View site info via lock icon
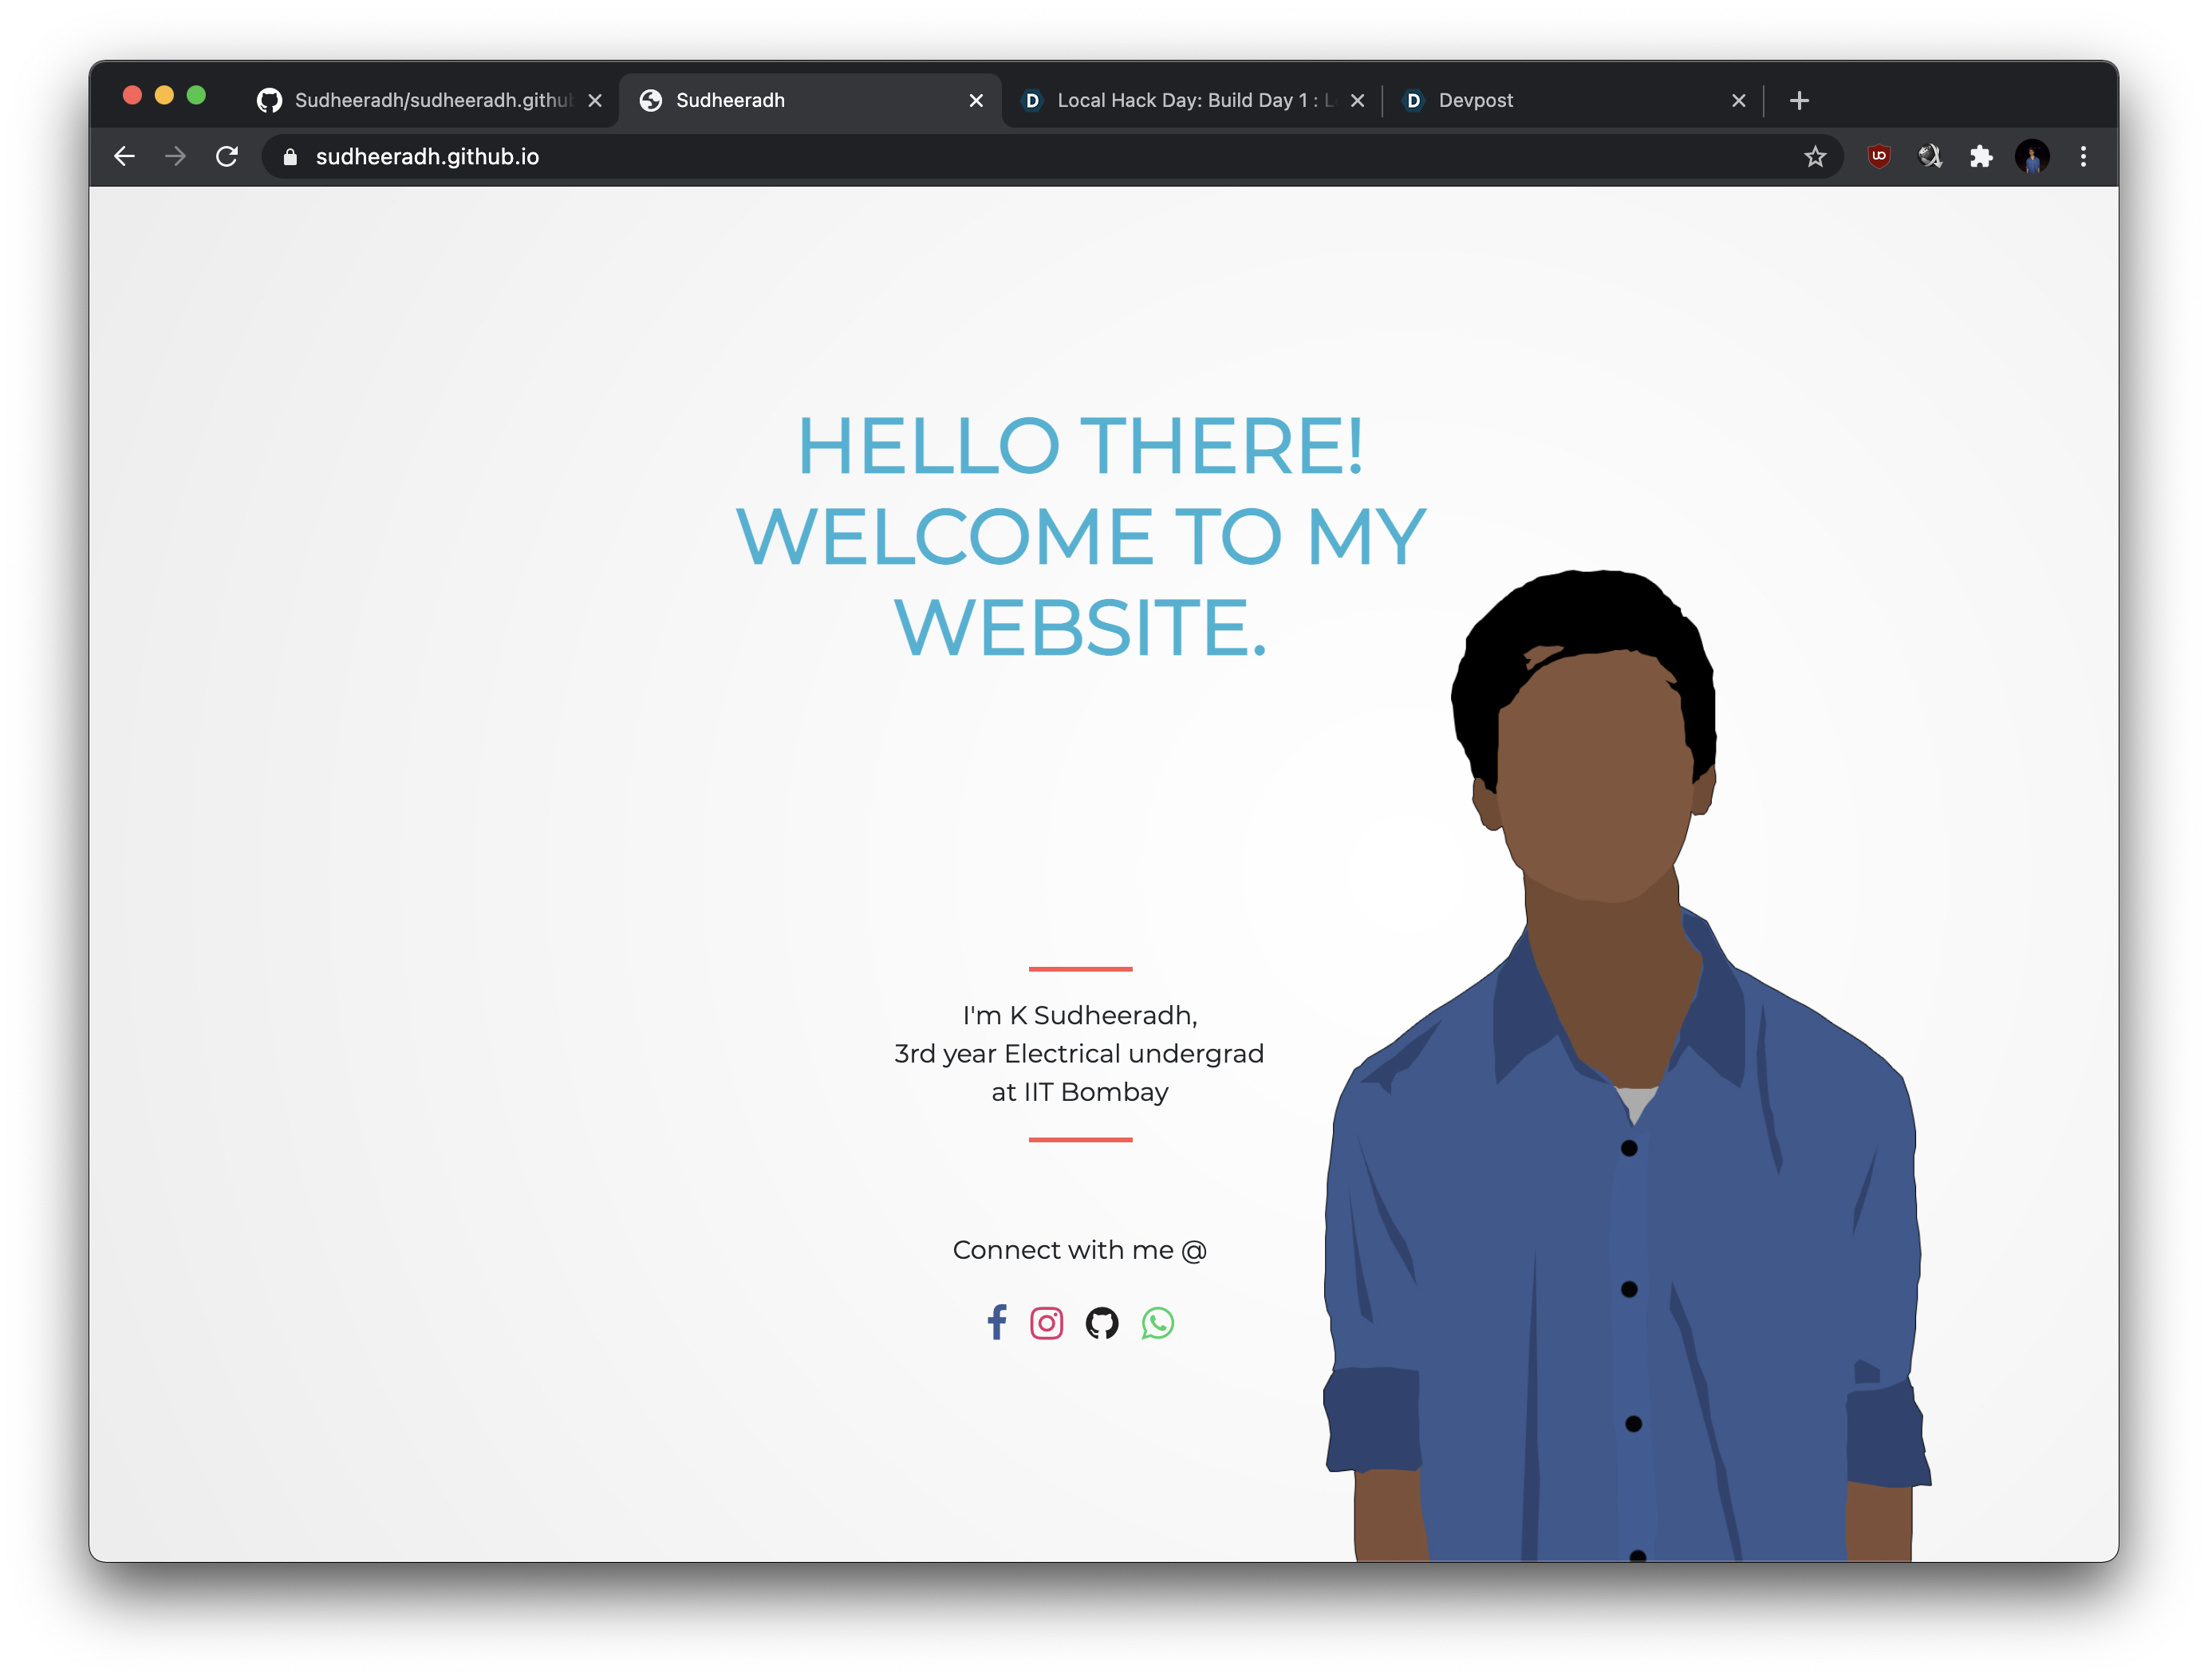2208x1680 pixels. tap(290, 157)
